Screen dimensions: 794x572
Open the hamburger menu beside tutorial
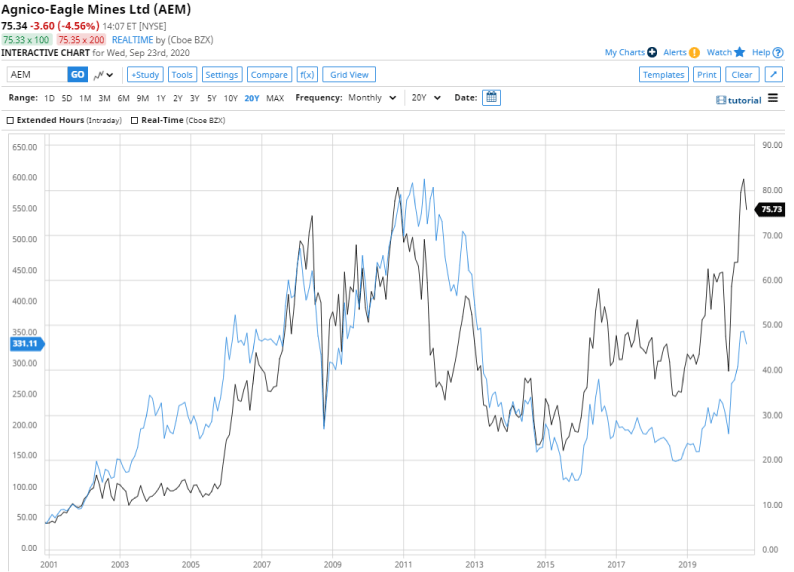(773, 99)
